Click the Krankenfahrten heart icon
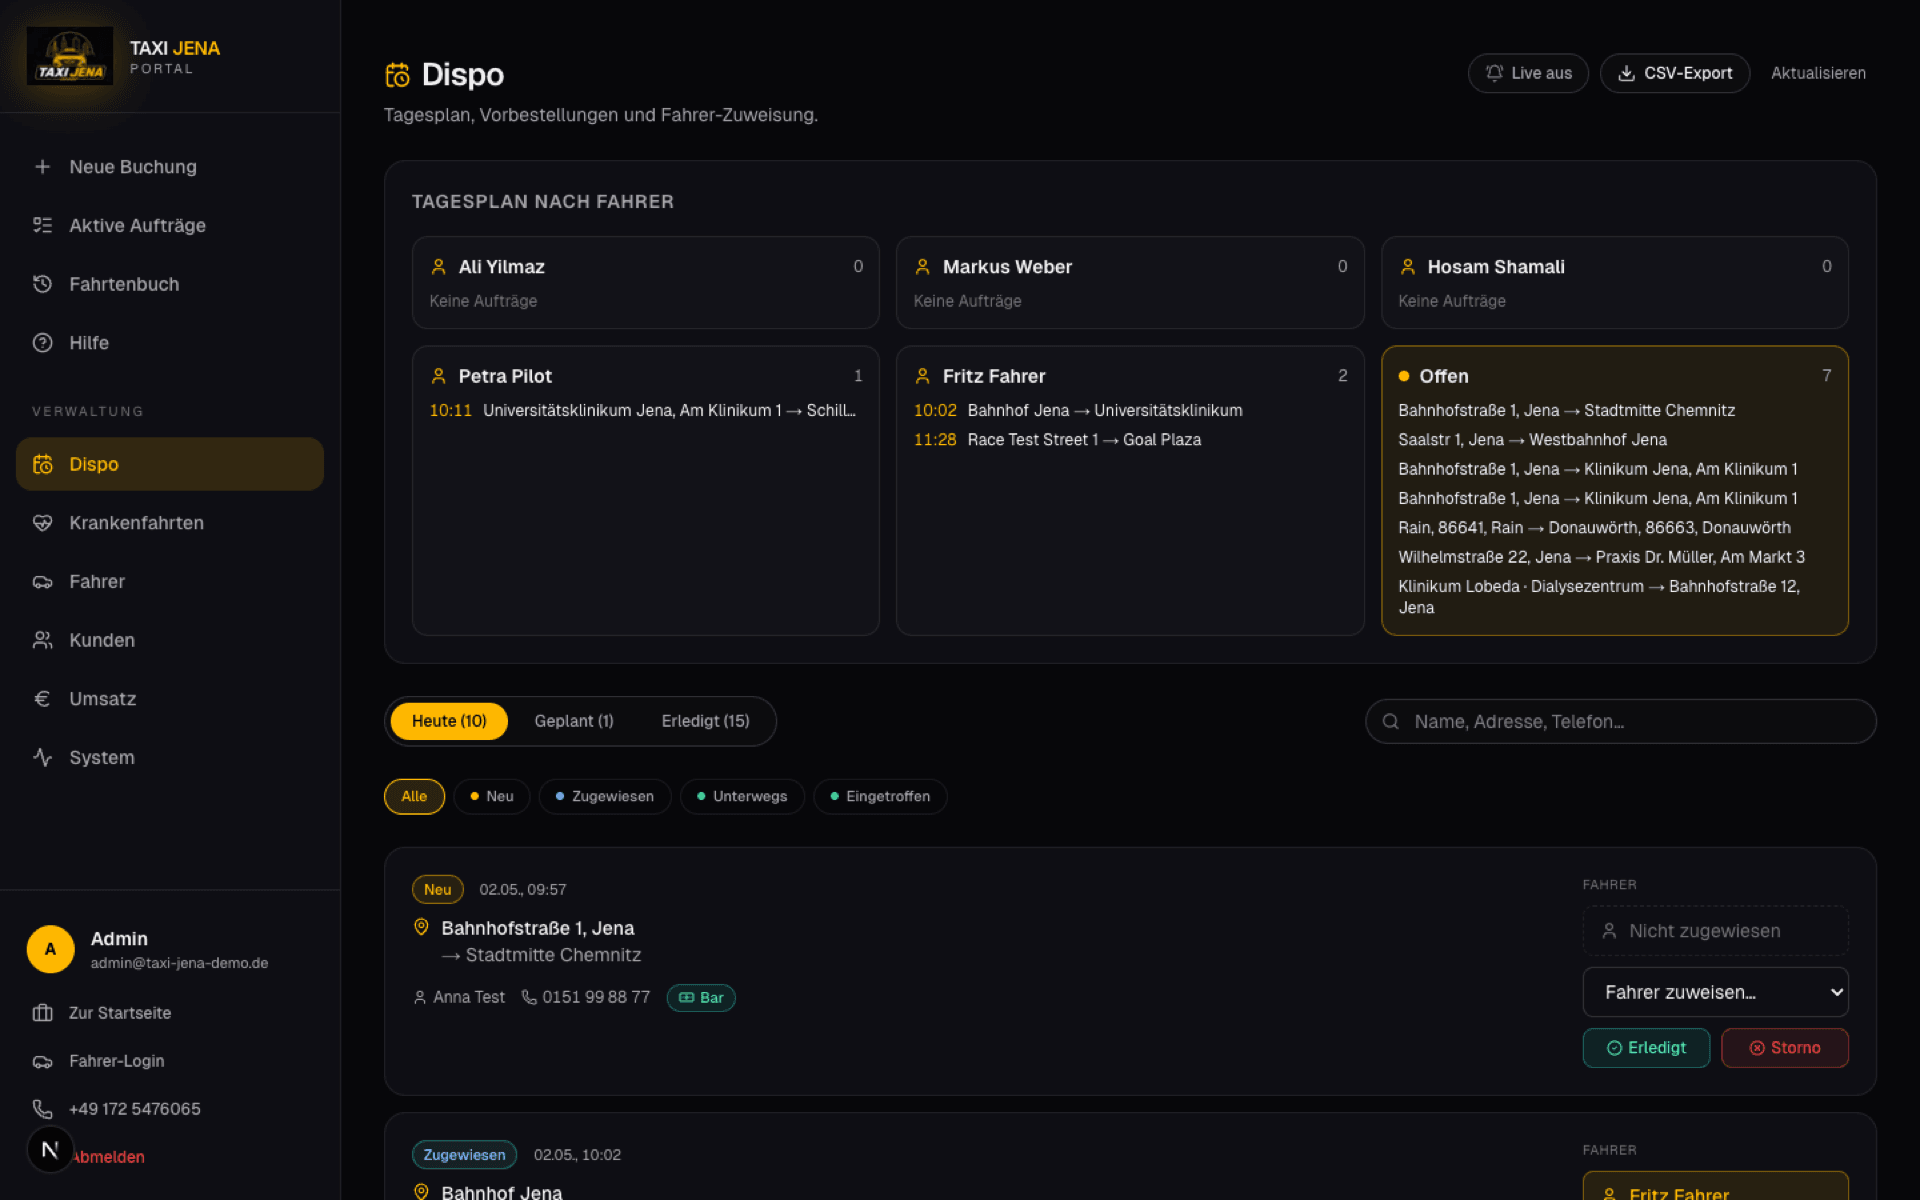Image resolution: width=1920 pixels, height=1200 pixels. coord(42,523)
